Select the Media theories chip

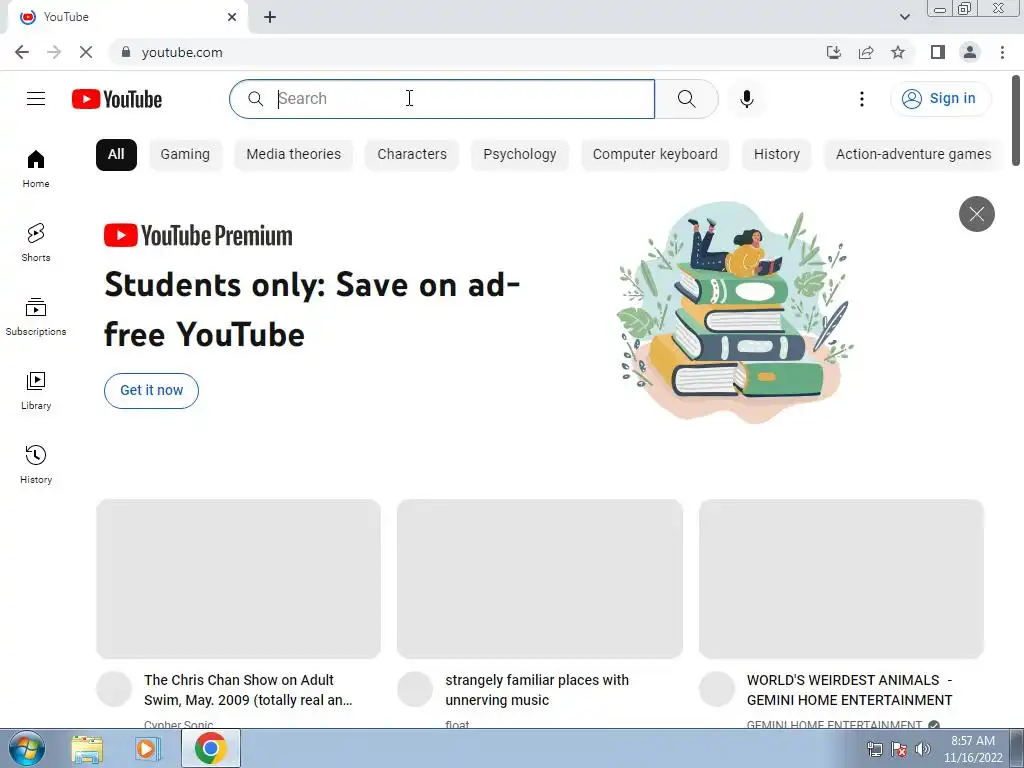click(294, 155)
